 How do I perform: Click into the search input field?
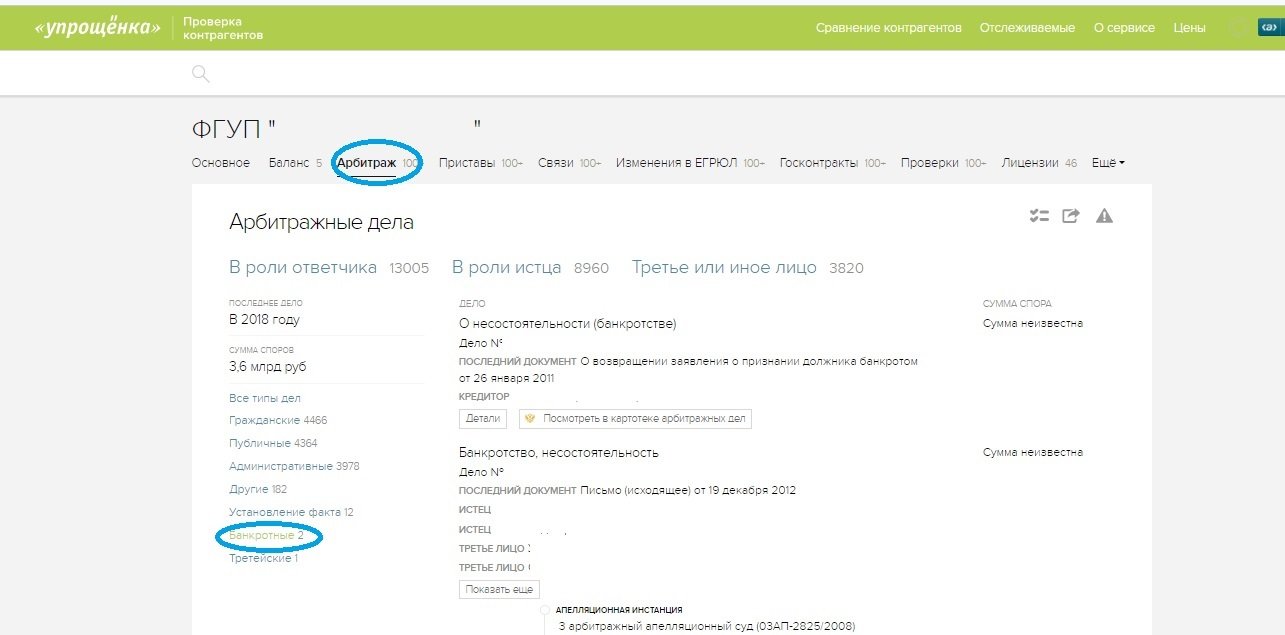640,73
